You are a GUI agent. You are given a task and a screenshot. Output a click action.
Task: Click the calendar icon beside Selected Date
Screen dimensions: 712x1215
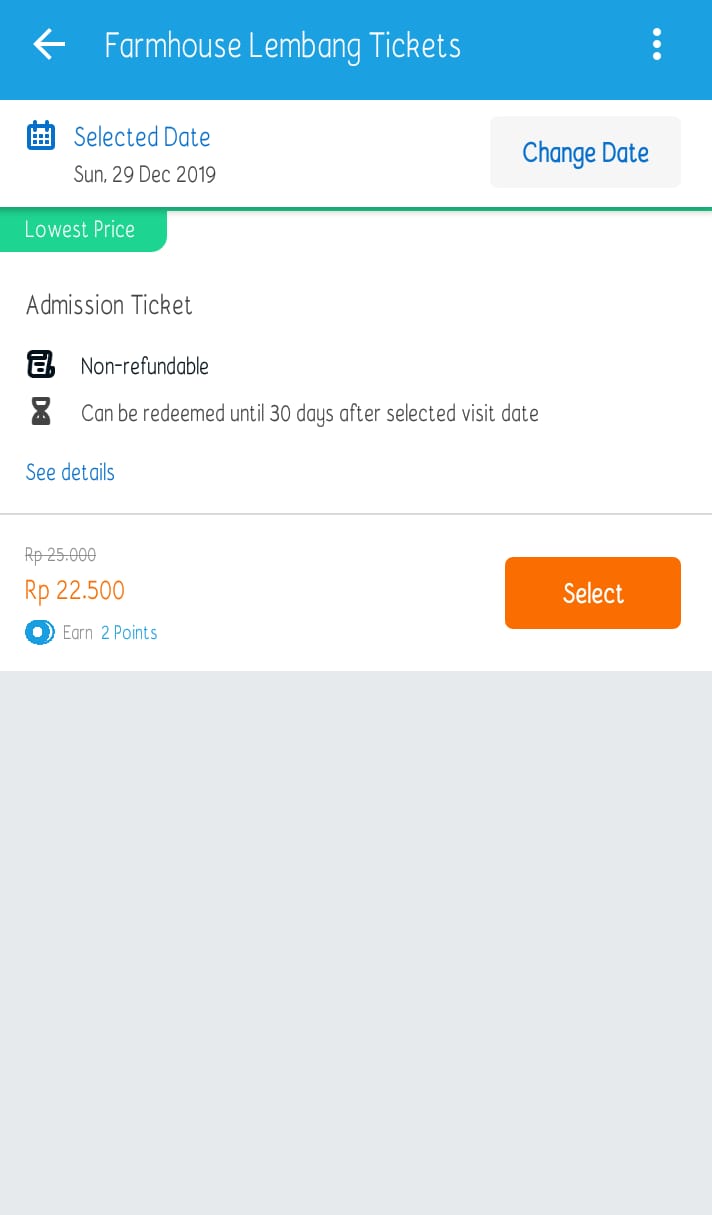(x=41, y=136)
